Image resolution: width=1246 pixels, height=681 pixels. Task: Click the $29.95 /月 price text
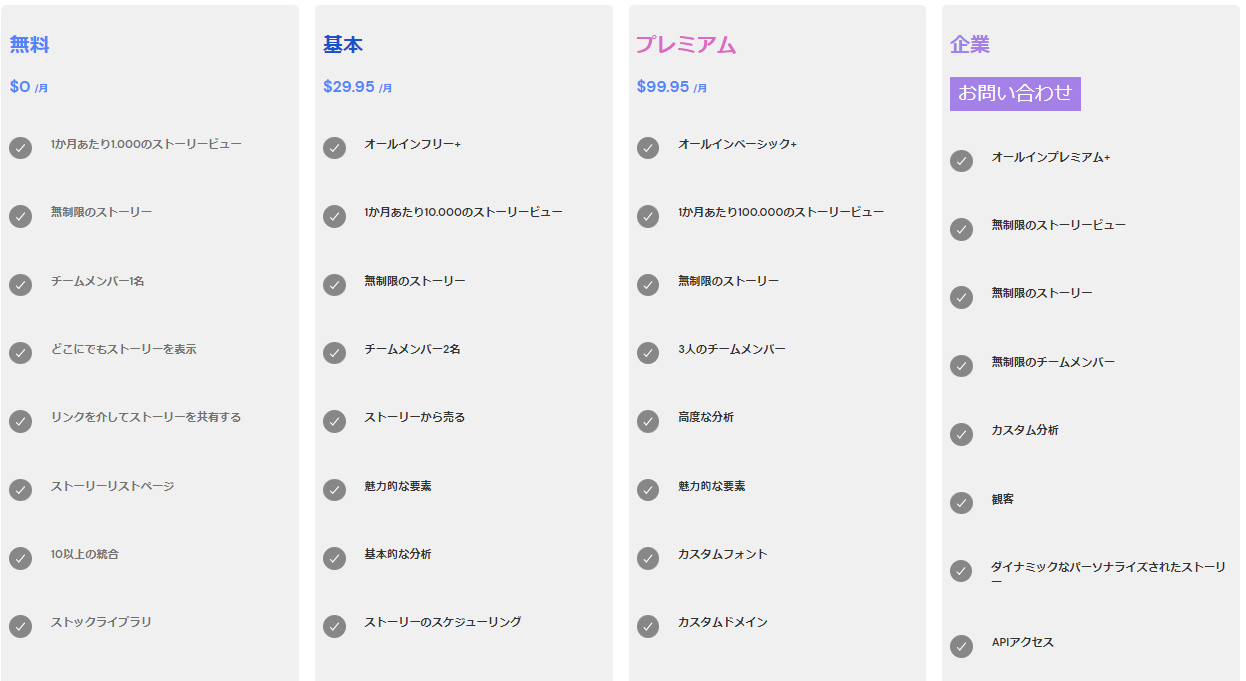pos(358,87)
